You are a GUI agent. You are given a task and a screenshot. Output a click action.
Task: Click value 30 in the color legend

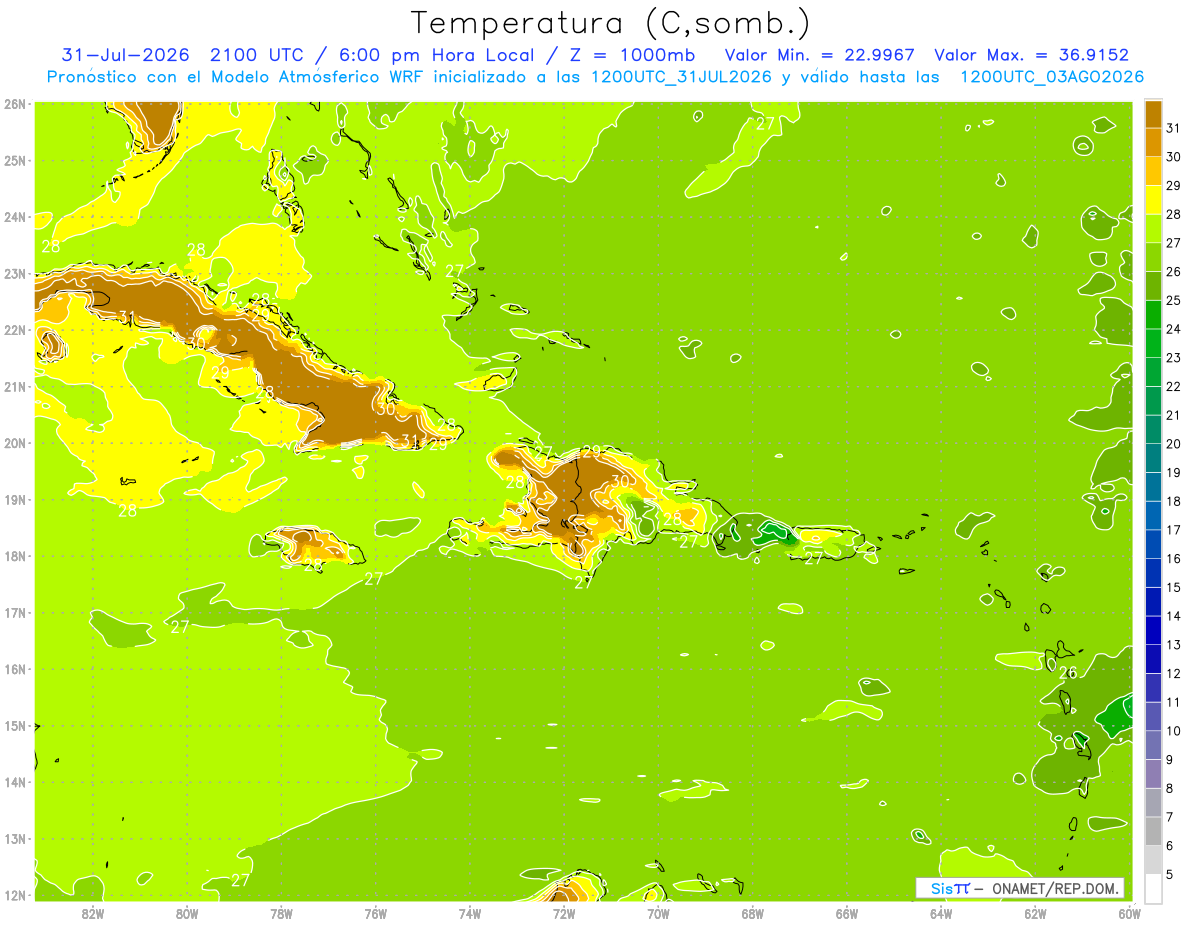pos(1174,156)
